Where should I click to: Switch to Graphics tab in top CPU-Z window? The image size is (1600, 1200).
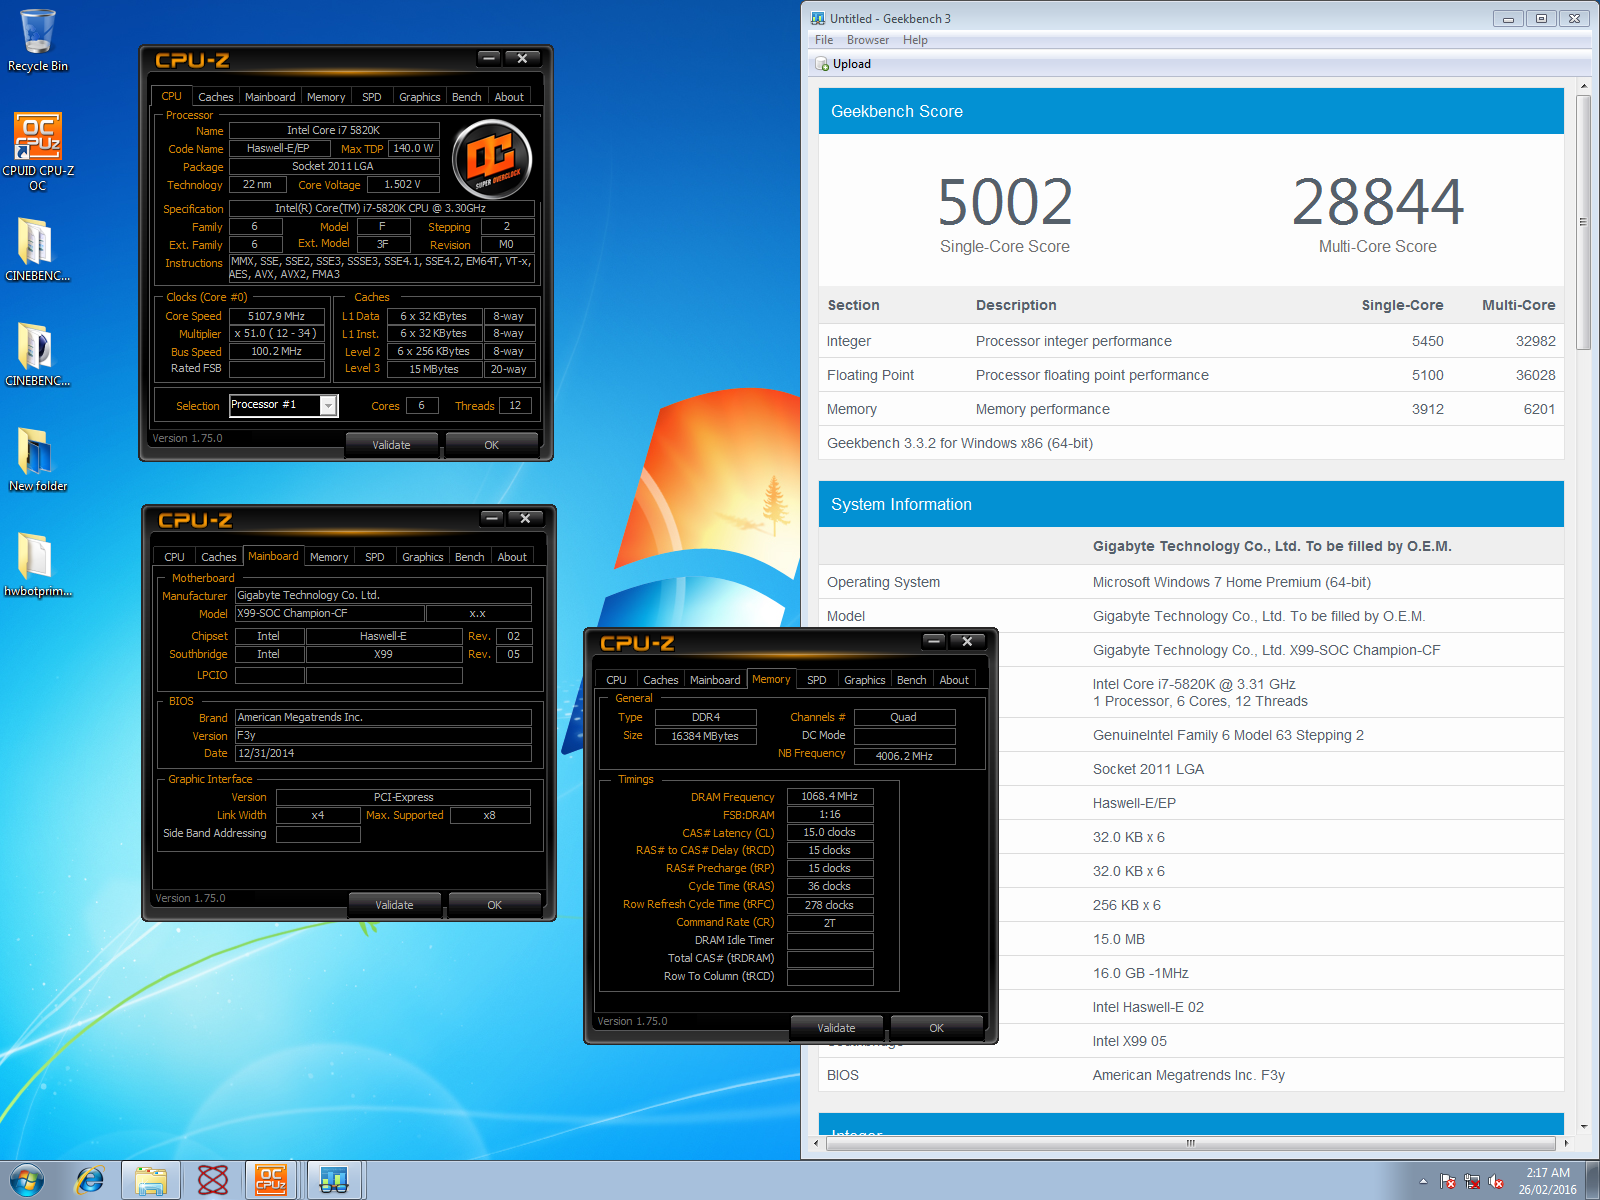pos(419,97)
